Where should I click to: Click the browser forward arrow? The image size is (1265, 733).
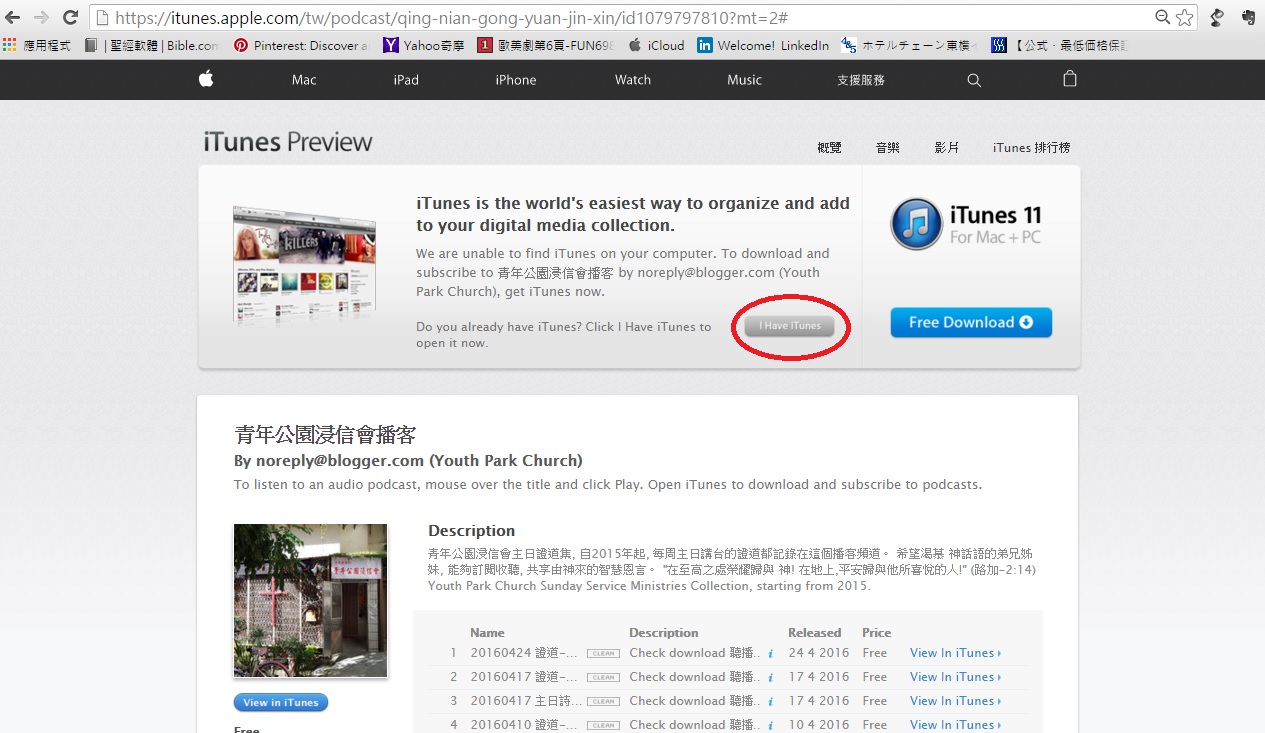[x=41, y=17]
